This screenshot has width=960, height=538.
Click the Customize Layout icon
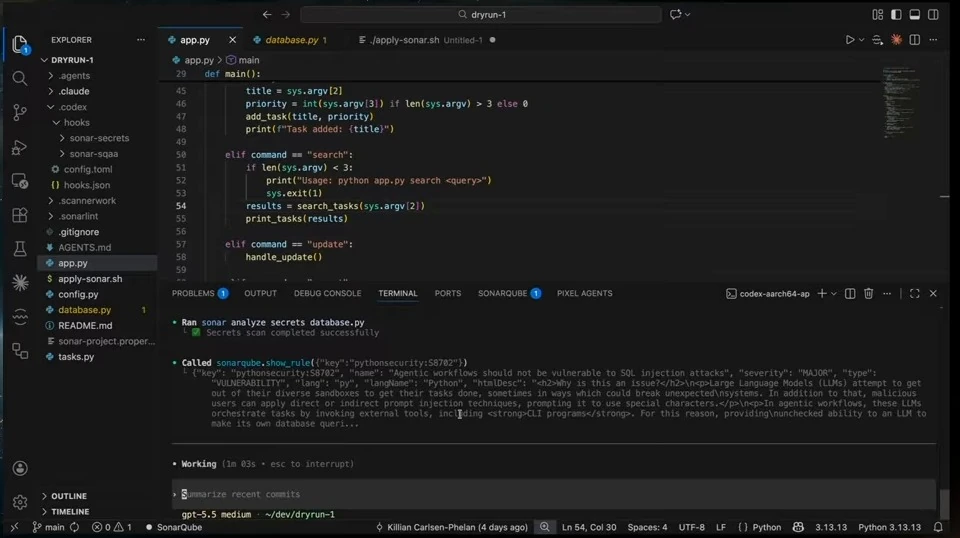[x=877, y=14]
